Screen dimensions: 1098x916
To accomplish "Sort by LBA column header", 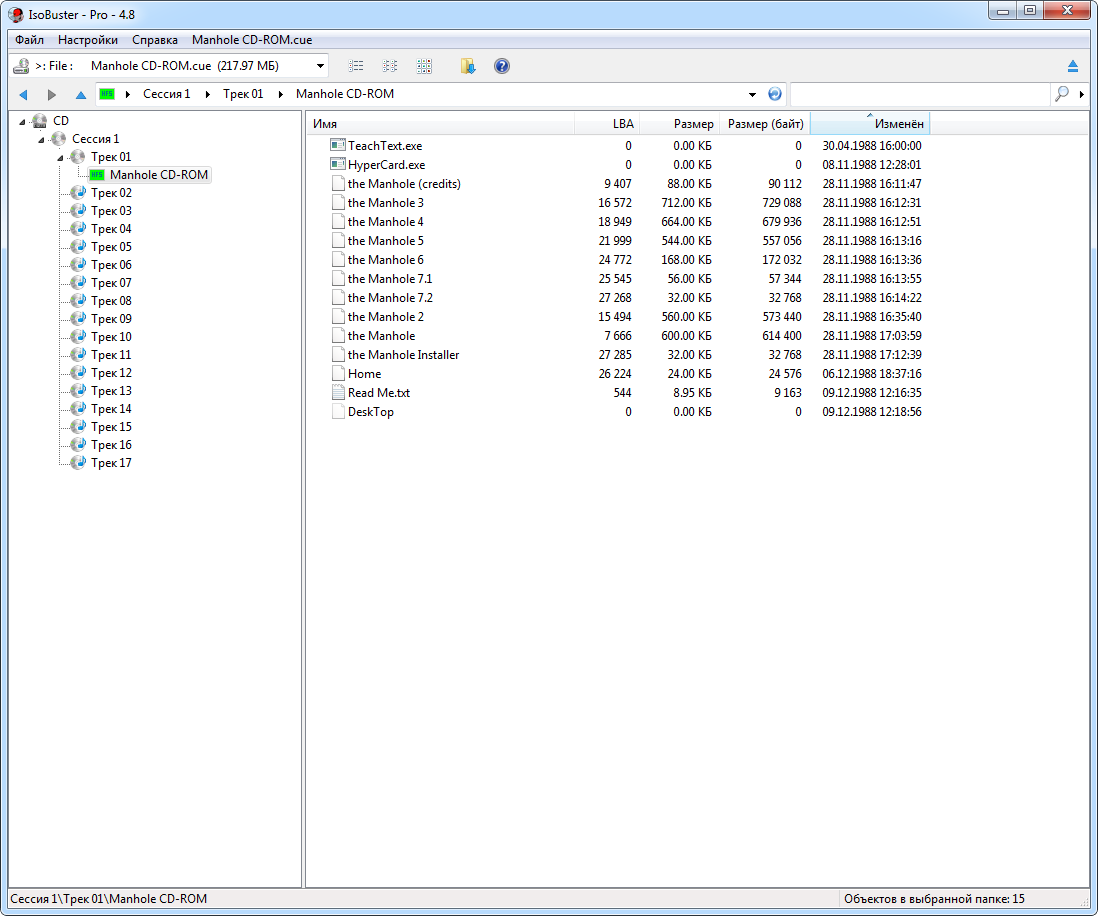I will click(607, 124).
